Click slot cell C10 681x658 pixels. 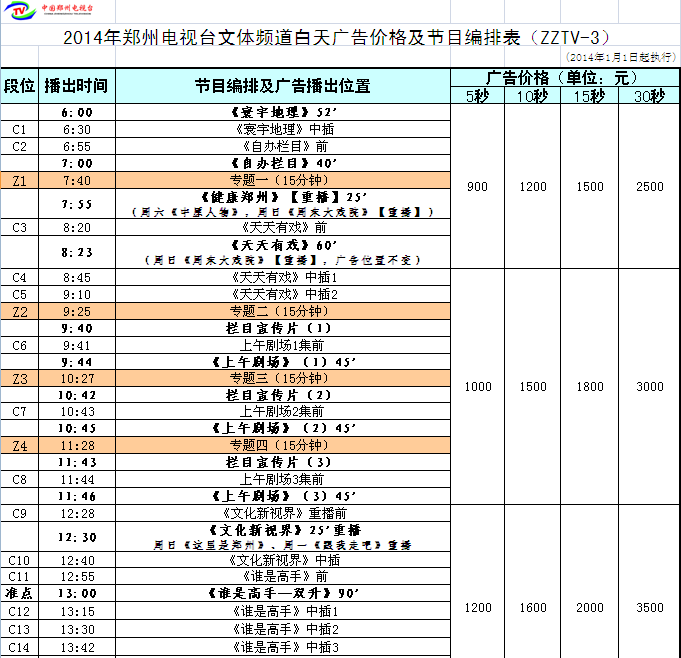[x=20, y=560]
